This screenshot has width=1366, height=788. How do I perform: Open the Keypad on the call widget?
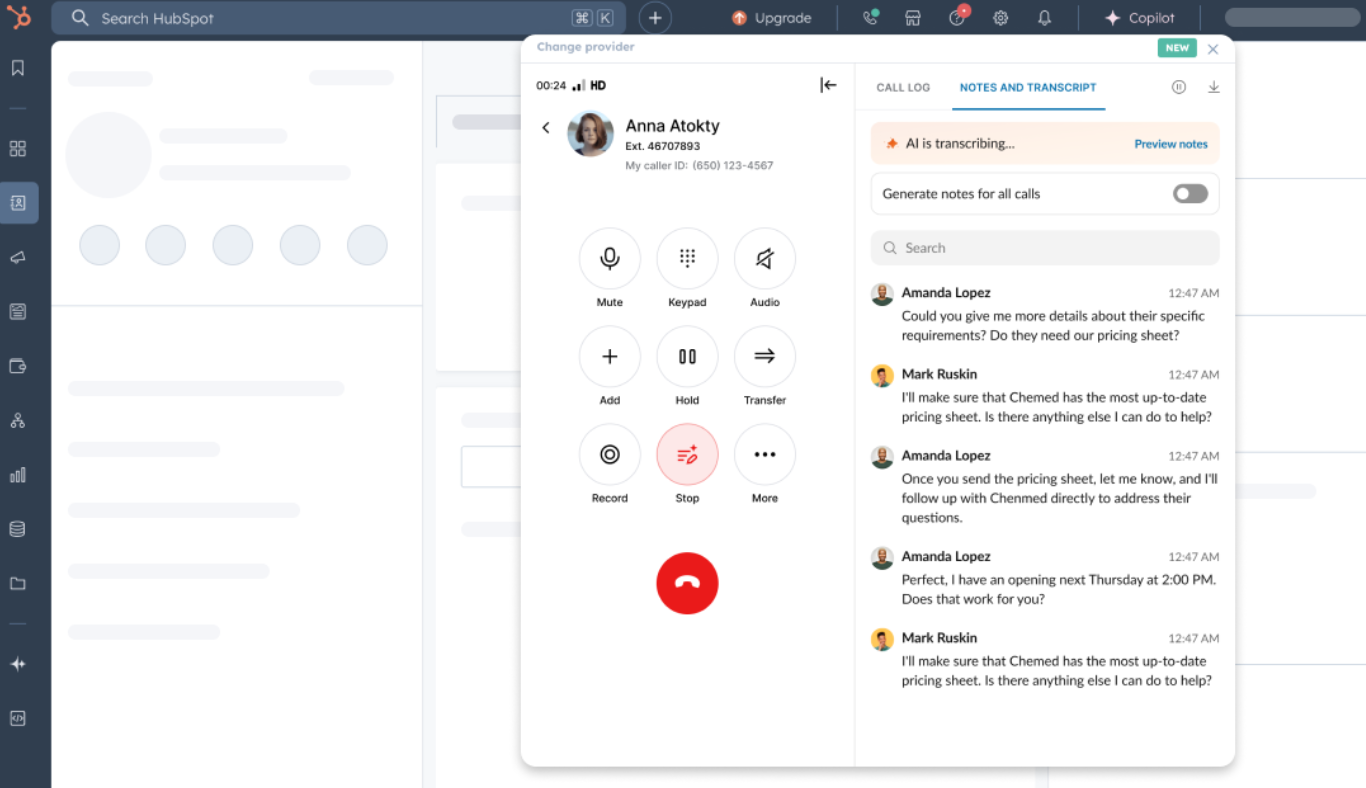687,258
